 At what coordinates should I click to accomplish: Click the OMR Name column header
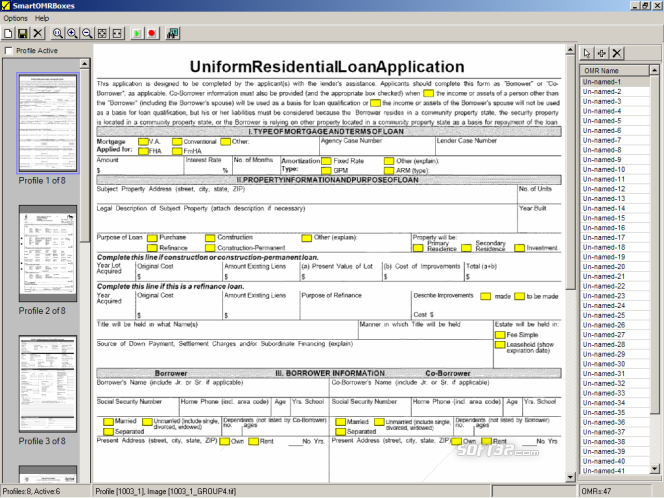click(x=614, y=71)
